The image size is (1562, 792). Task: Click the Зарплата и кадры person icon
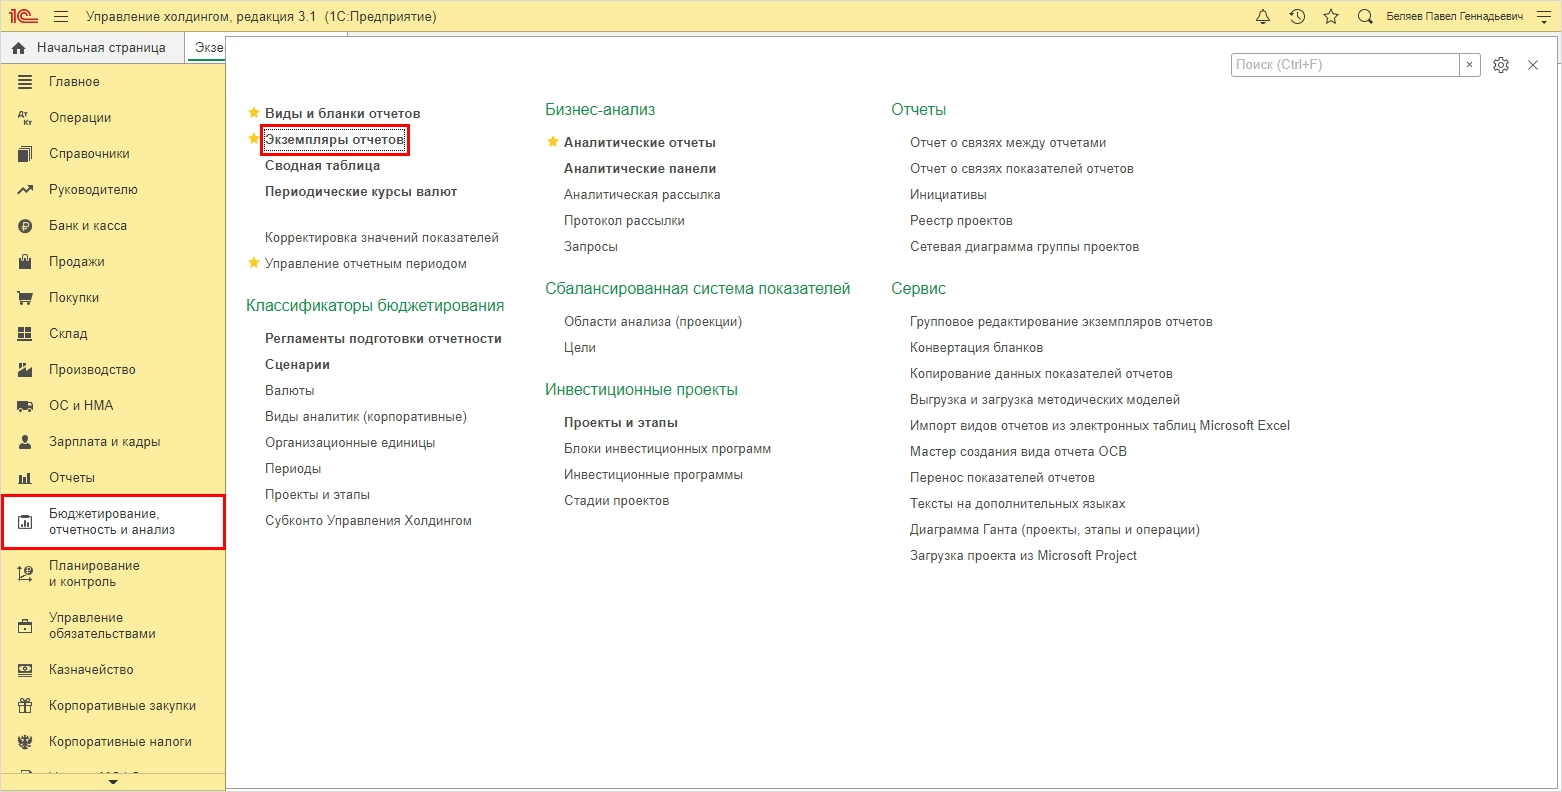[26, 442]
